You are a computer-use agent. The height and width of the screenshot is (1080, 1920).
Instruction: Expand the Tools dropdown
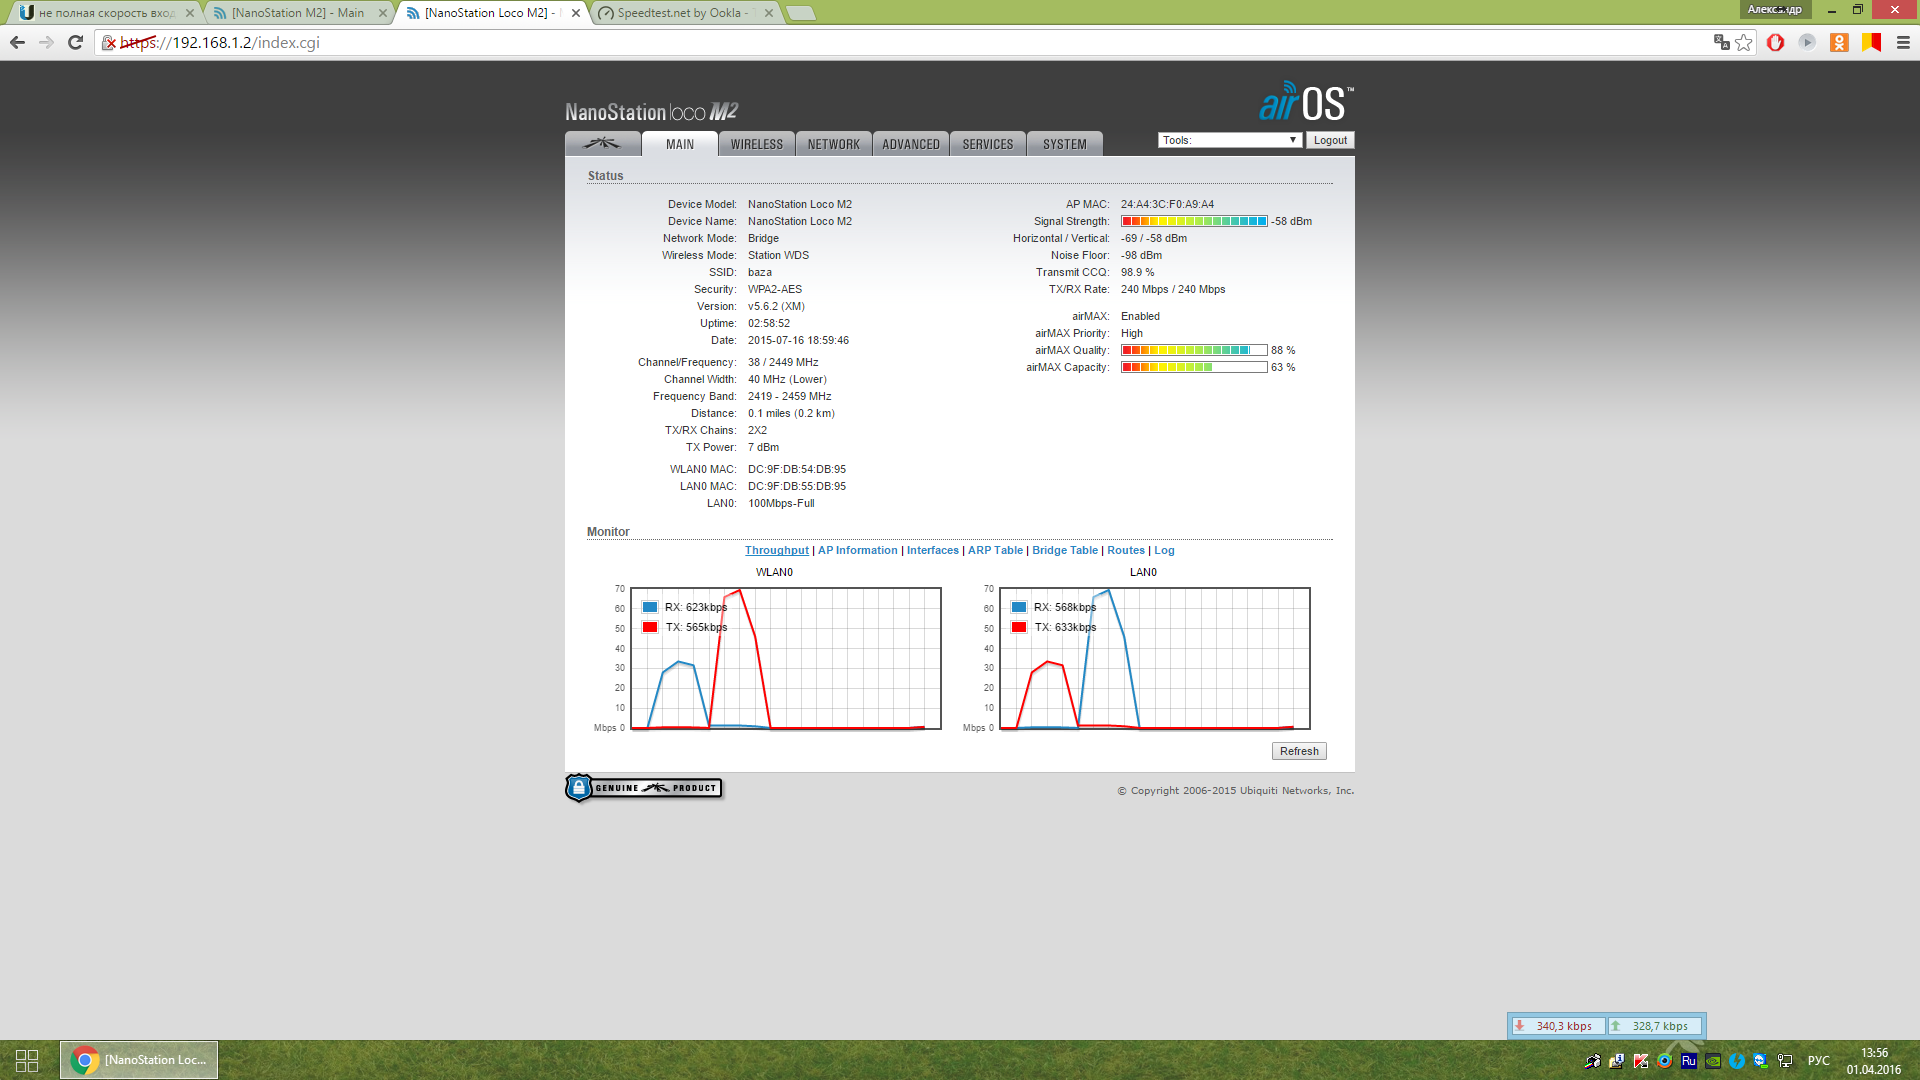pos(1229,140)
